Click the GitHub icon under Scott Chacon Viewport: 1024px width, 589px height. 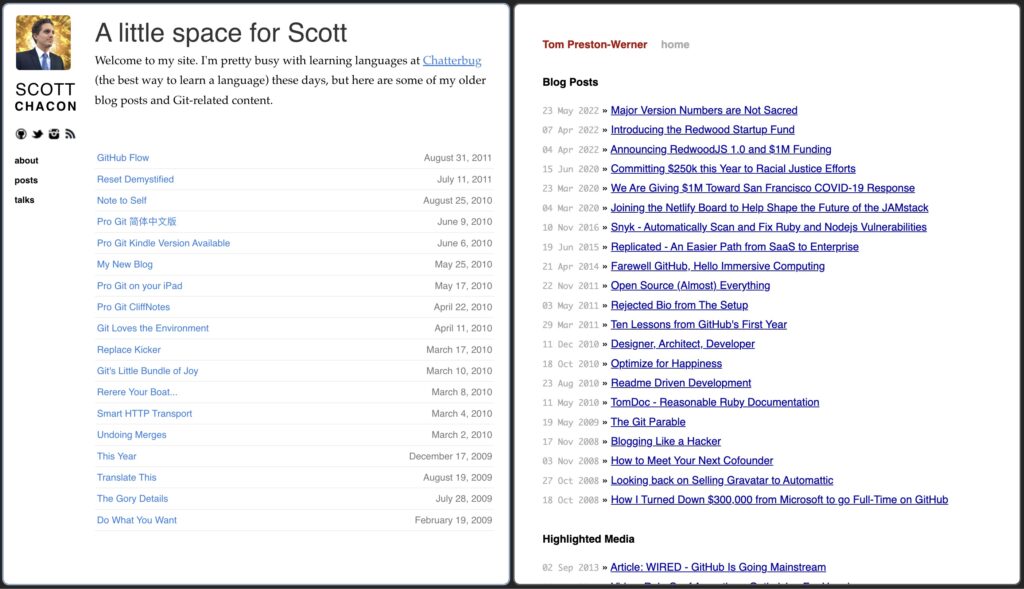pyautogui.click(x=21, y=134)
